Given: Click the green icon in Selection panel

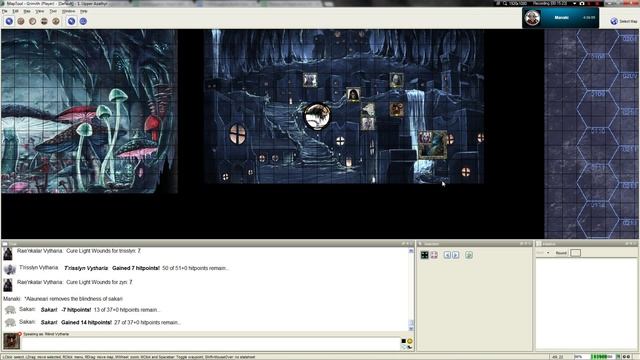Looking at the screenshot, I should [469, 255].
